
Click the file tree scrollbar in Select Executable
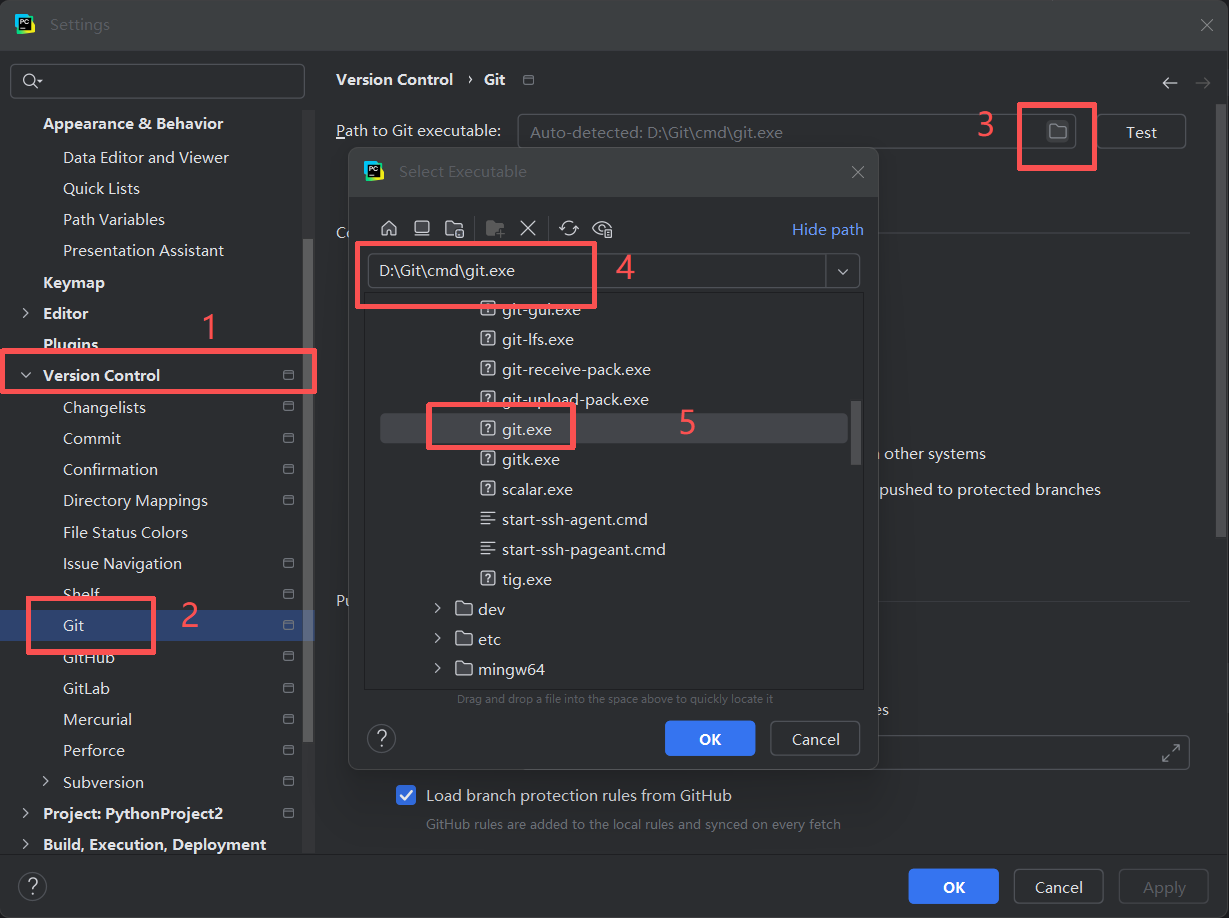[x=855, y=433]
